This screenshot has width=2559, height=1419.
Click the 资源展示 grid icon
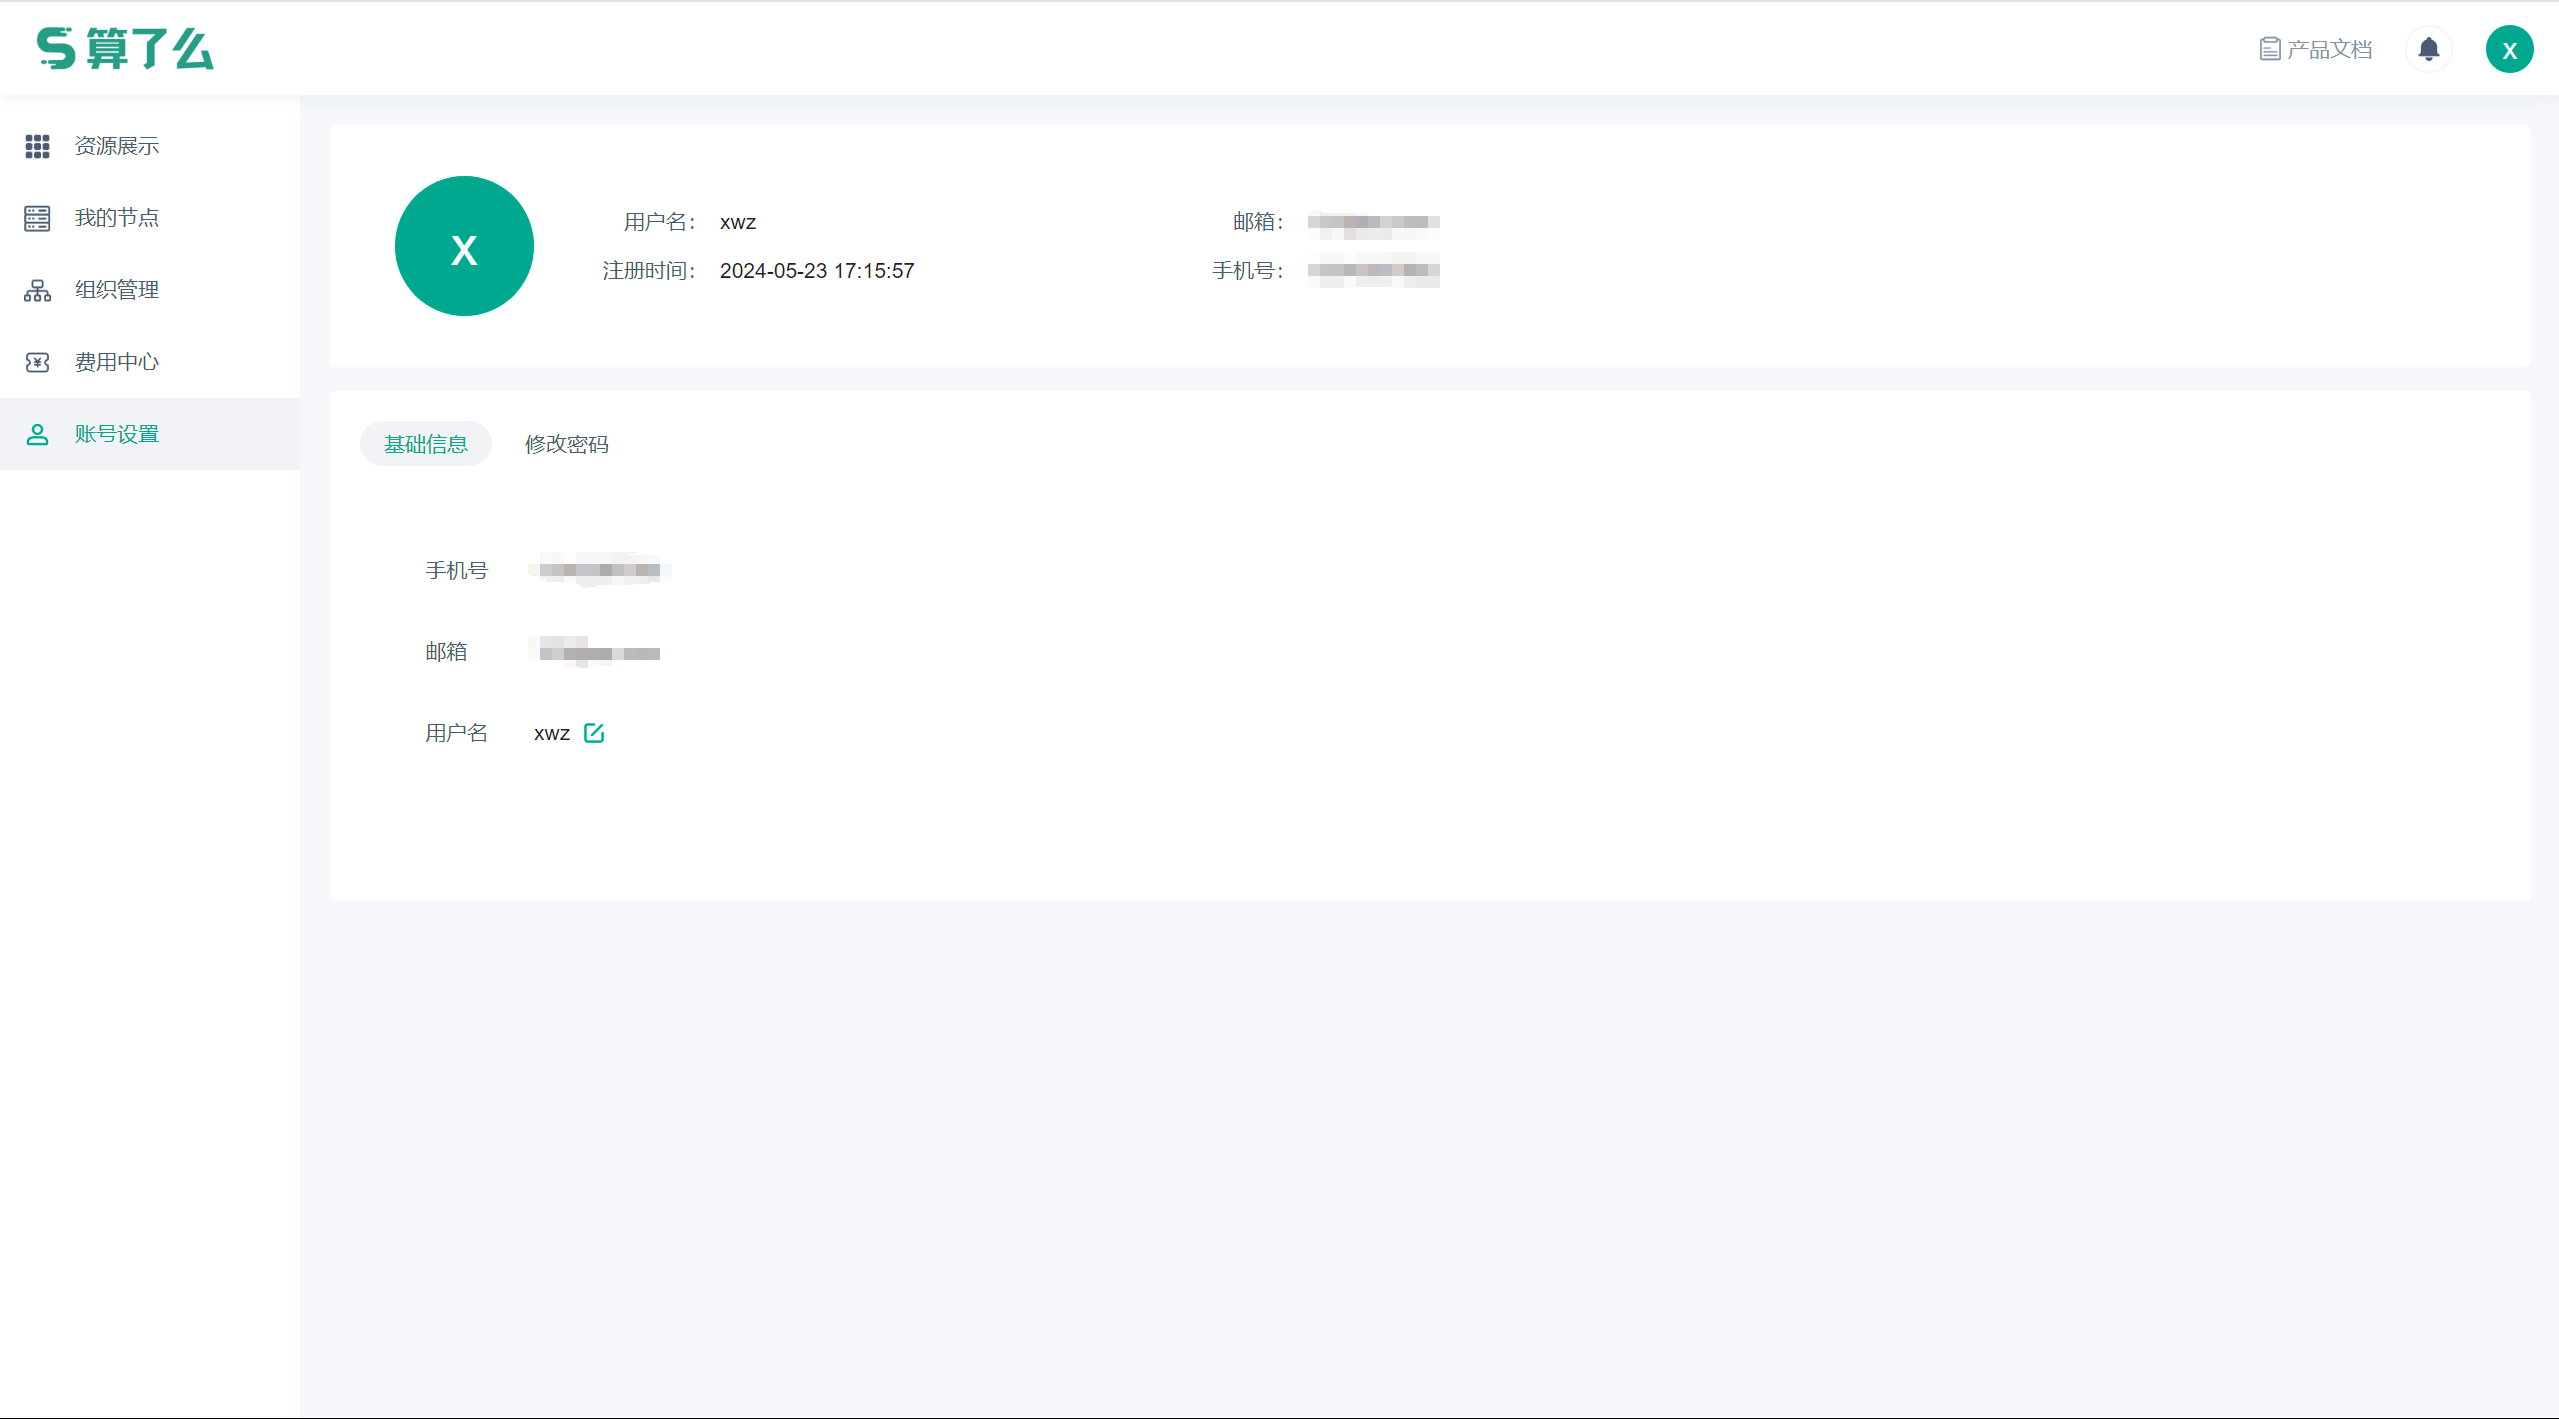click(37, 146)
